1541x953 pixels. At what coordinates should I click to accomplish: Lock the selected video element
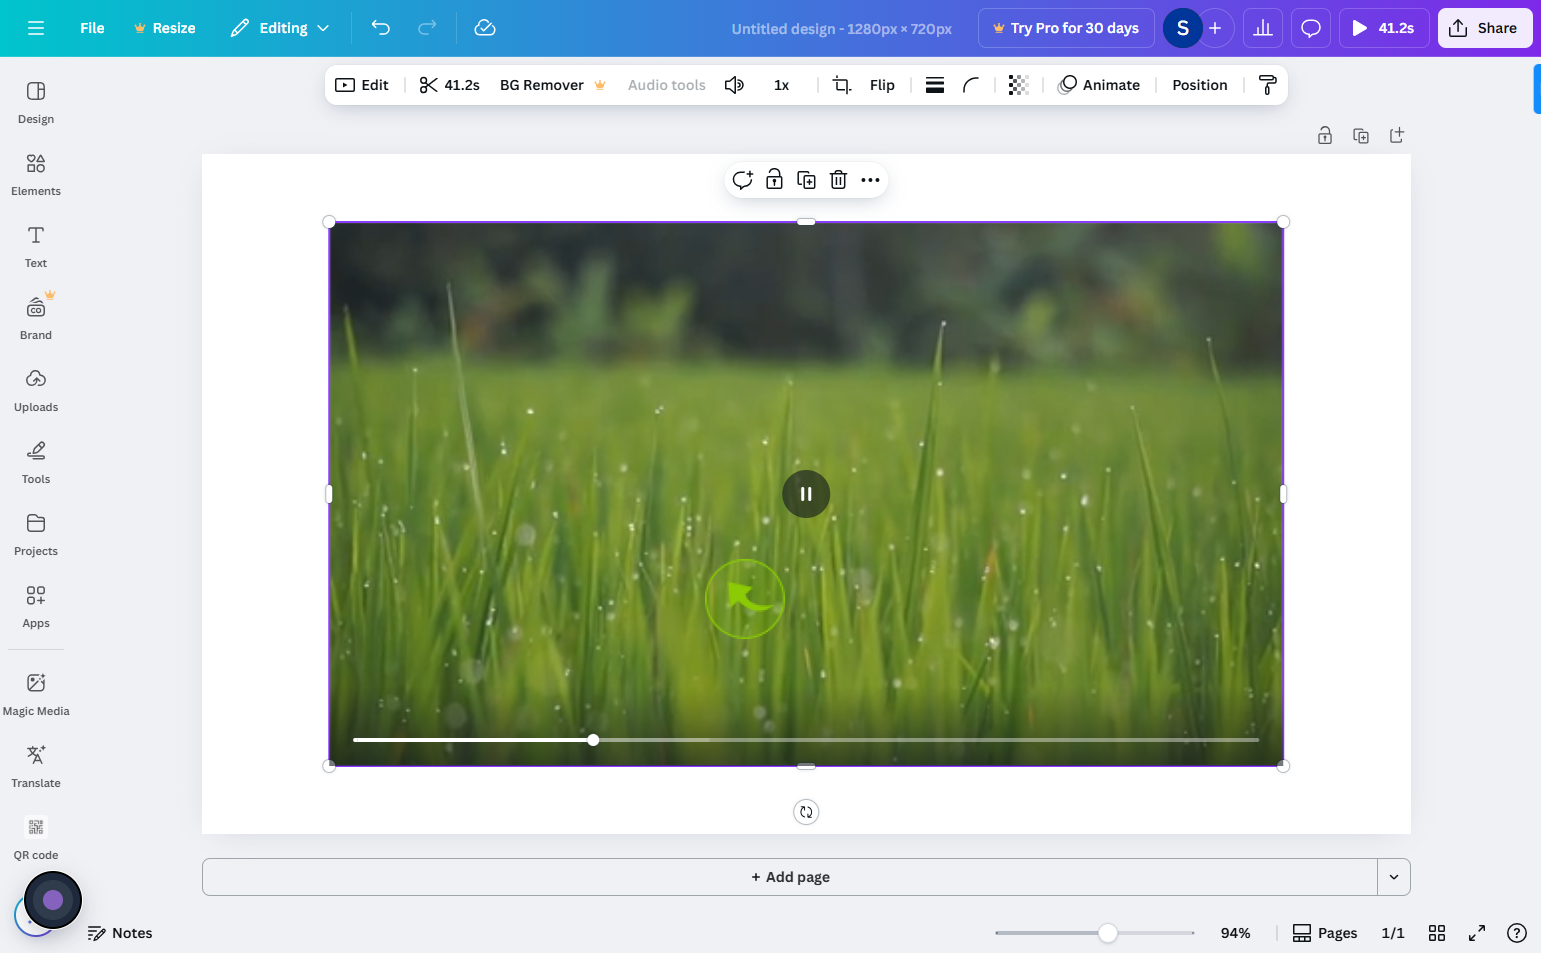(774, 180)
